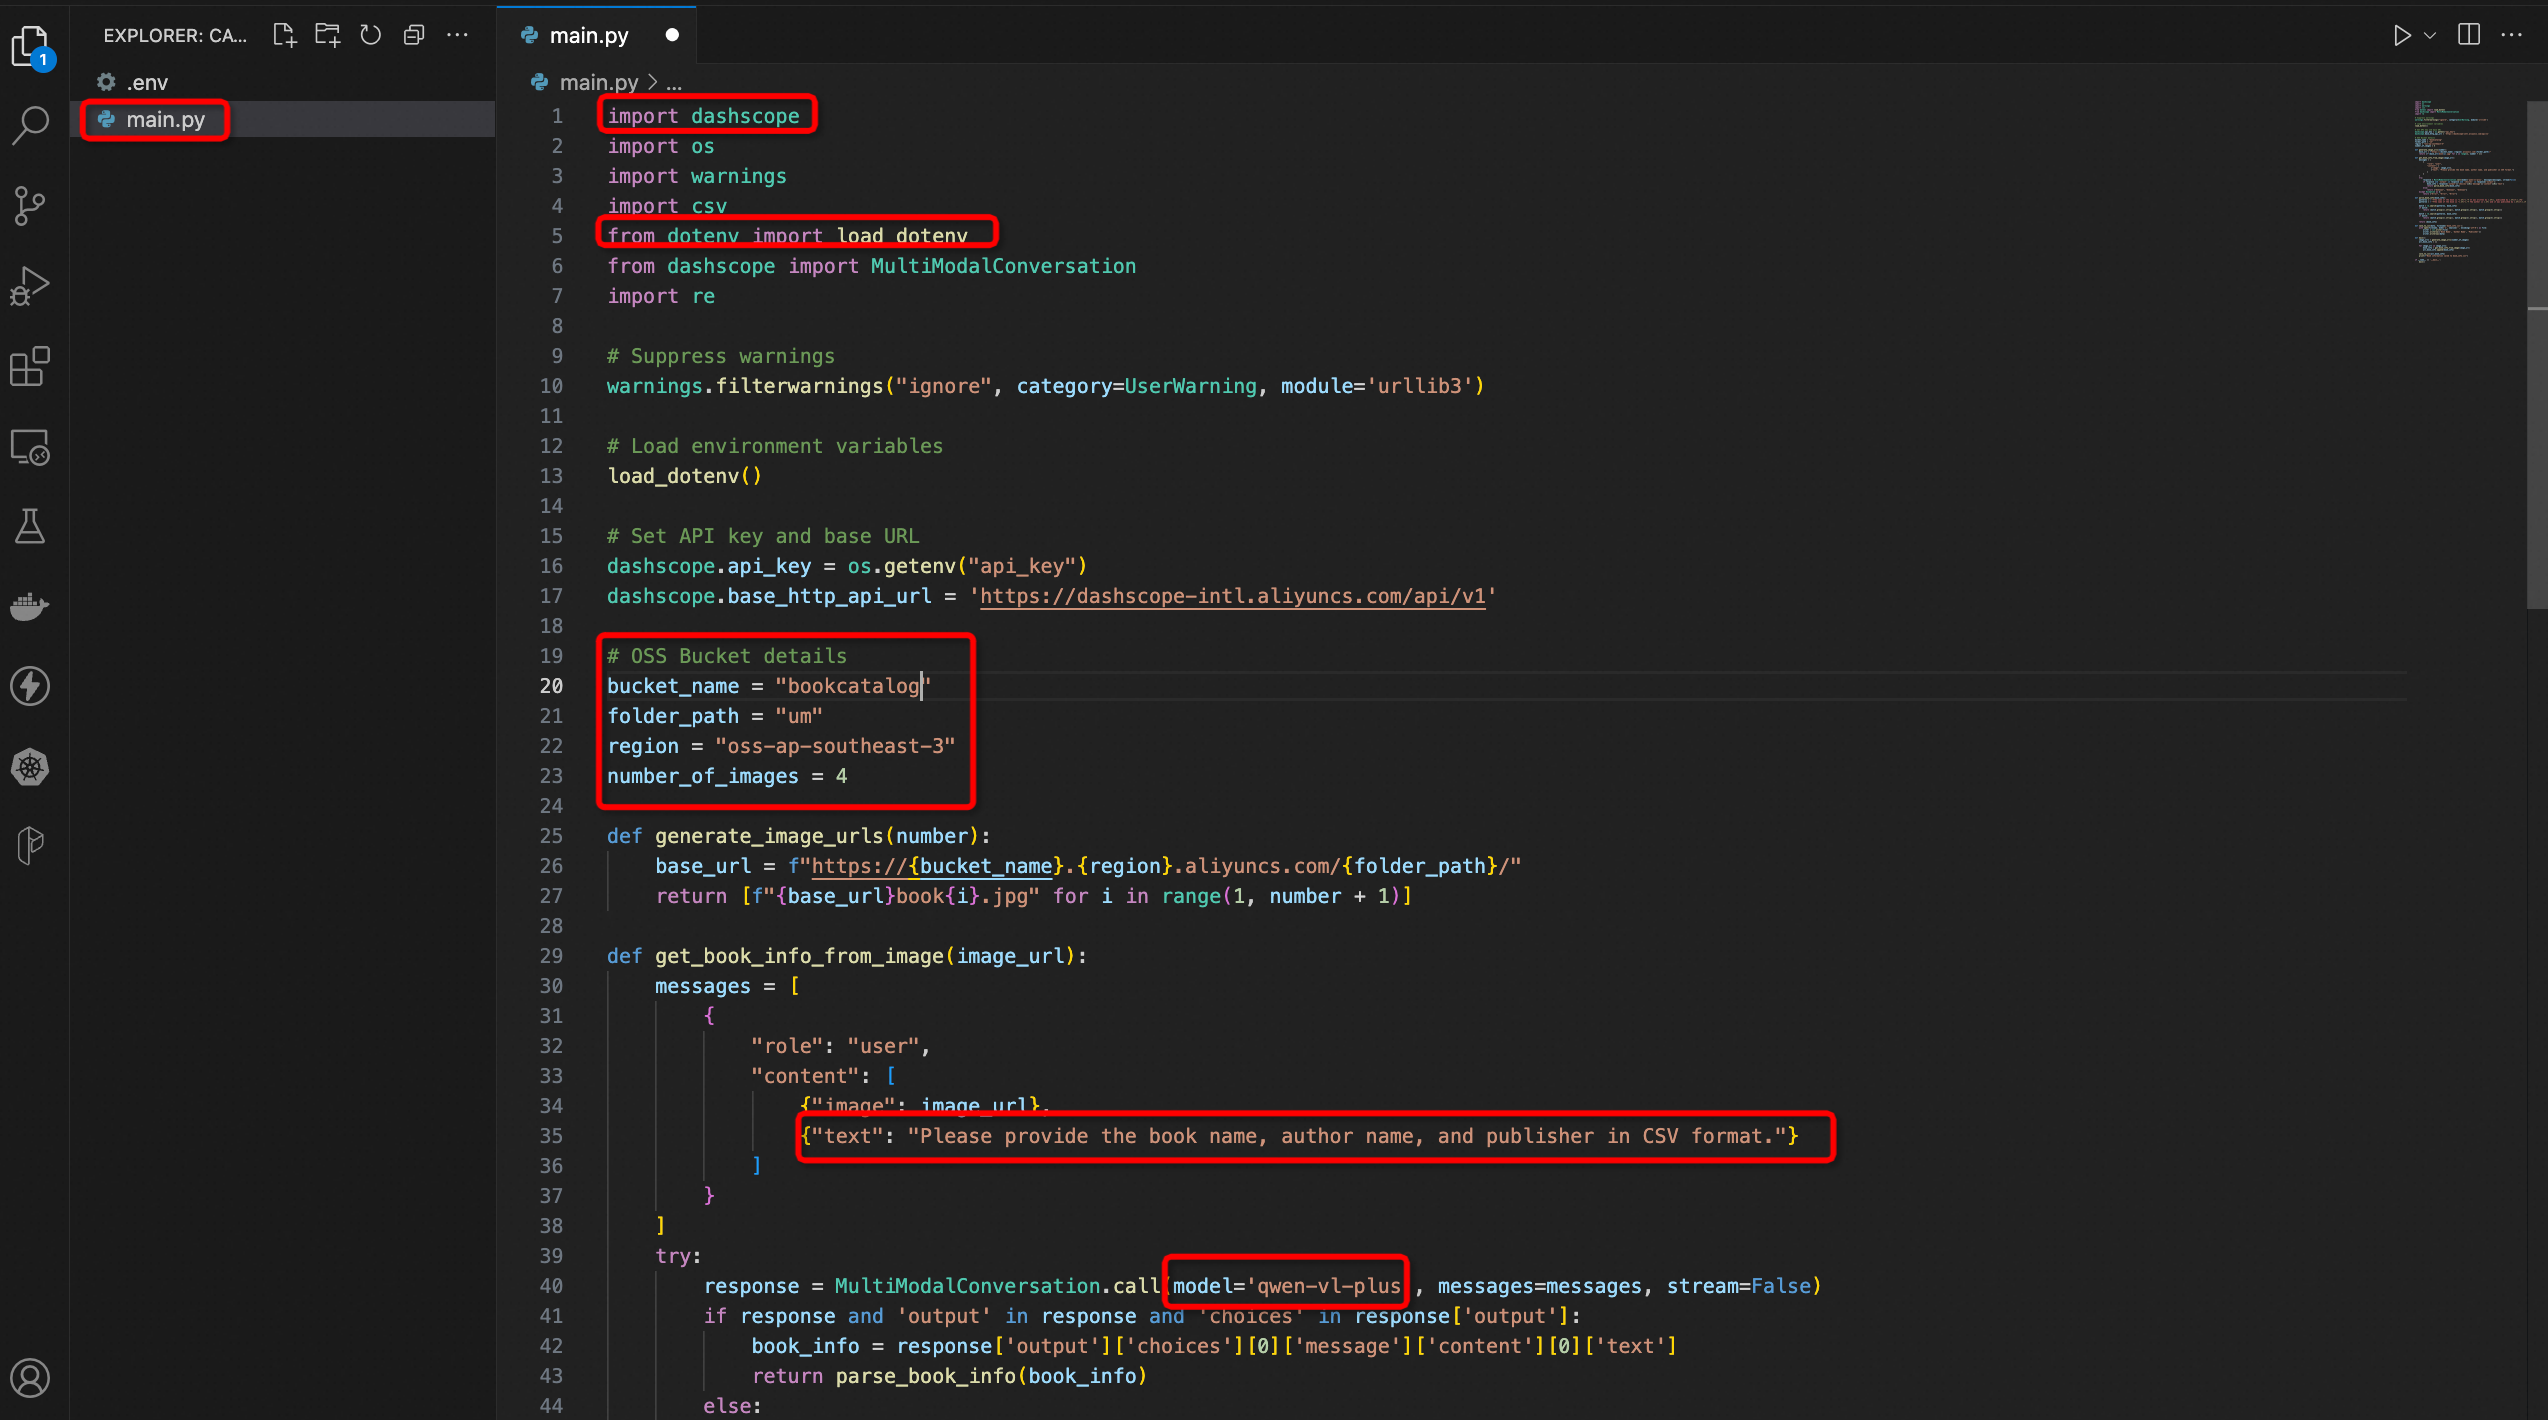Open the Search view

(30, 126)
